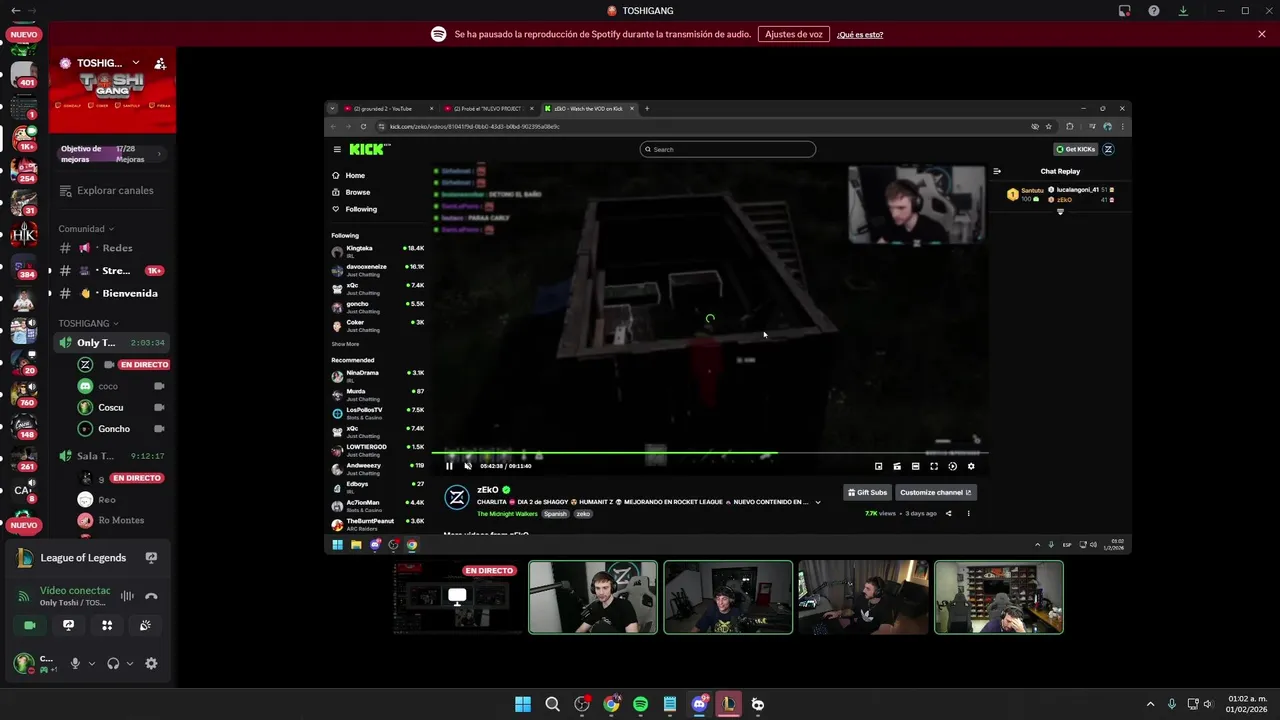This screenshot has width=1280, height=720.
Task: Click the microphone icon in the system tray
Action: 1171,704
